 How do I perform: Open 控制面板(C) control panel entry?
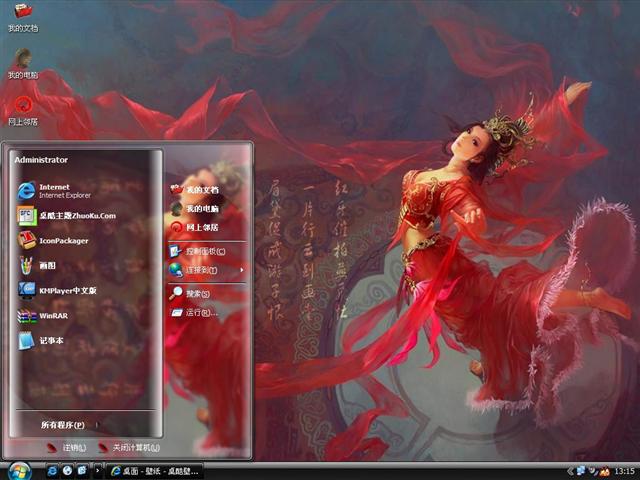(x=198, y=251)
